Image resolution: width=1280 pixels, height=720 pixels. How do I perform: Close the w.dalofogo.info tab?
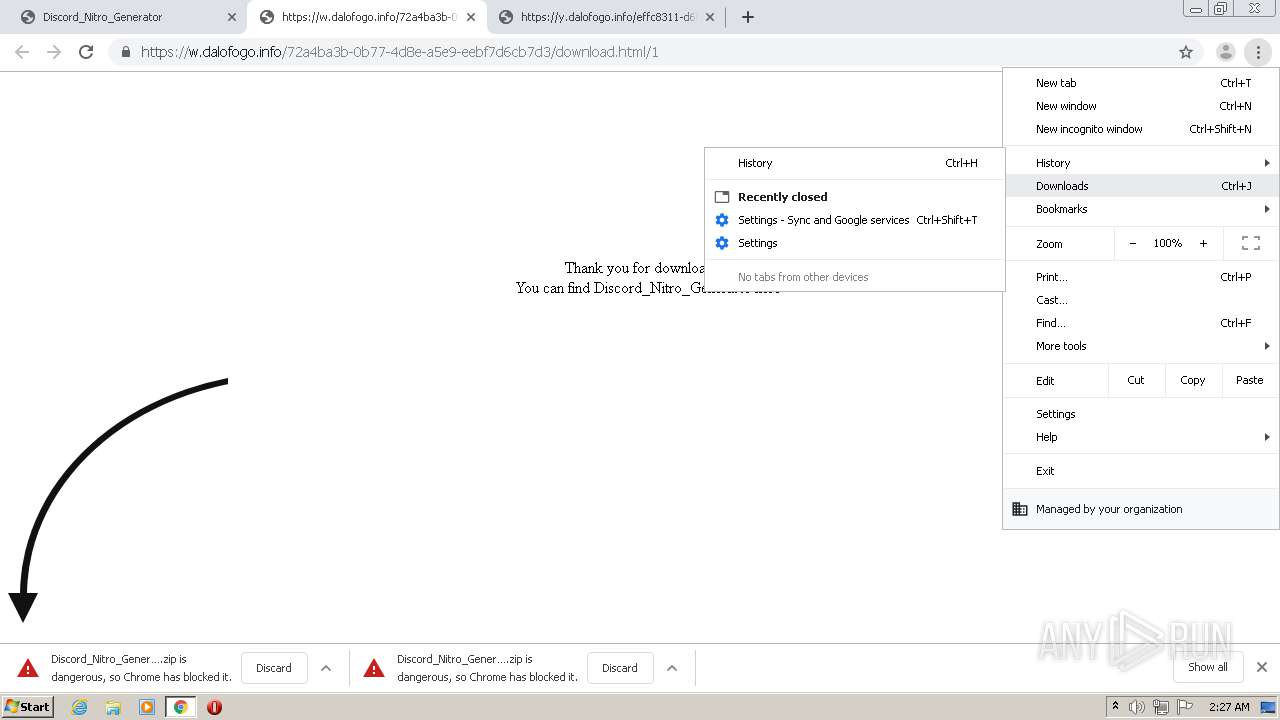click(x=470, y=17)
